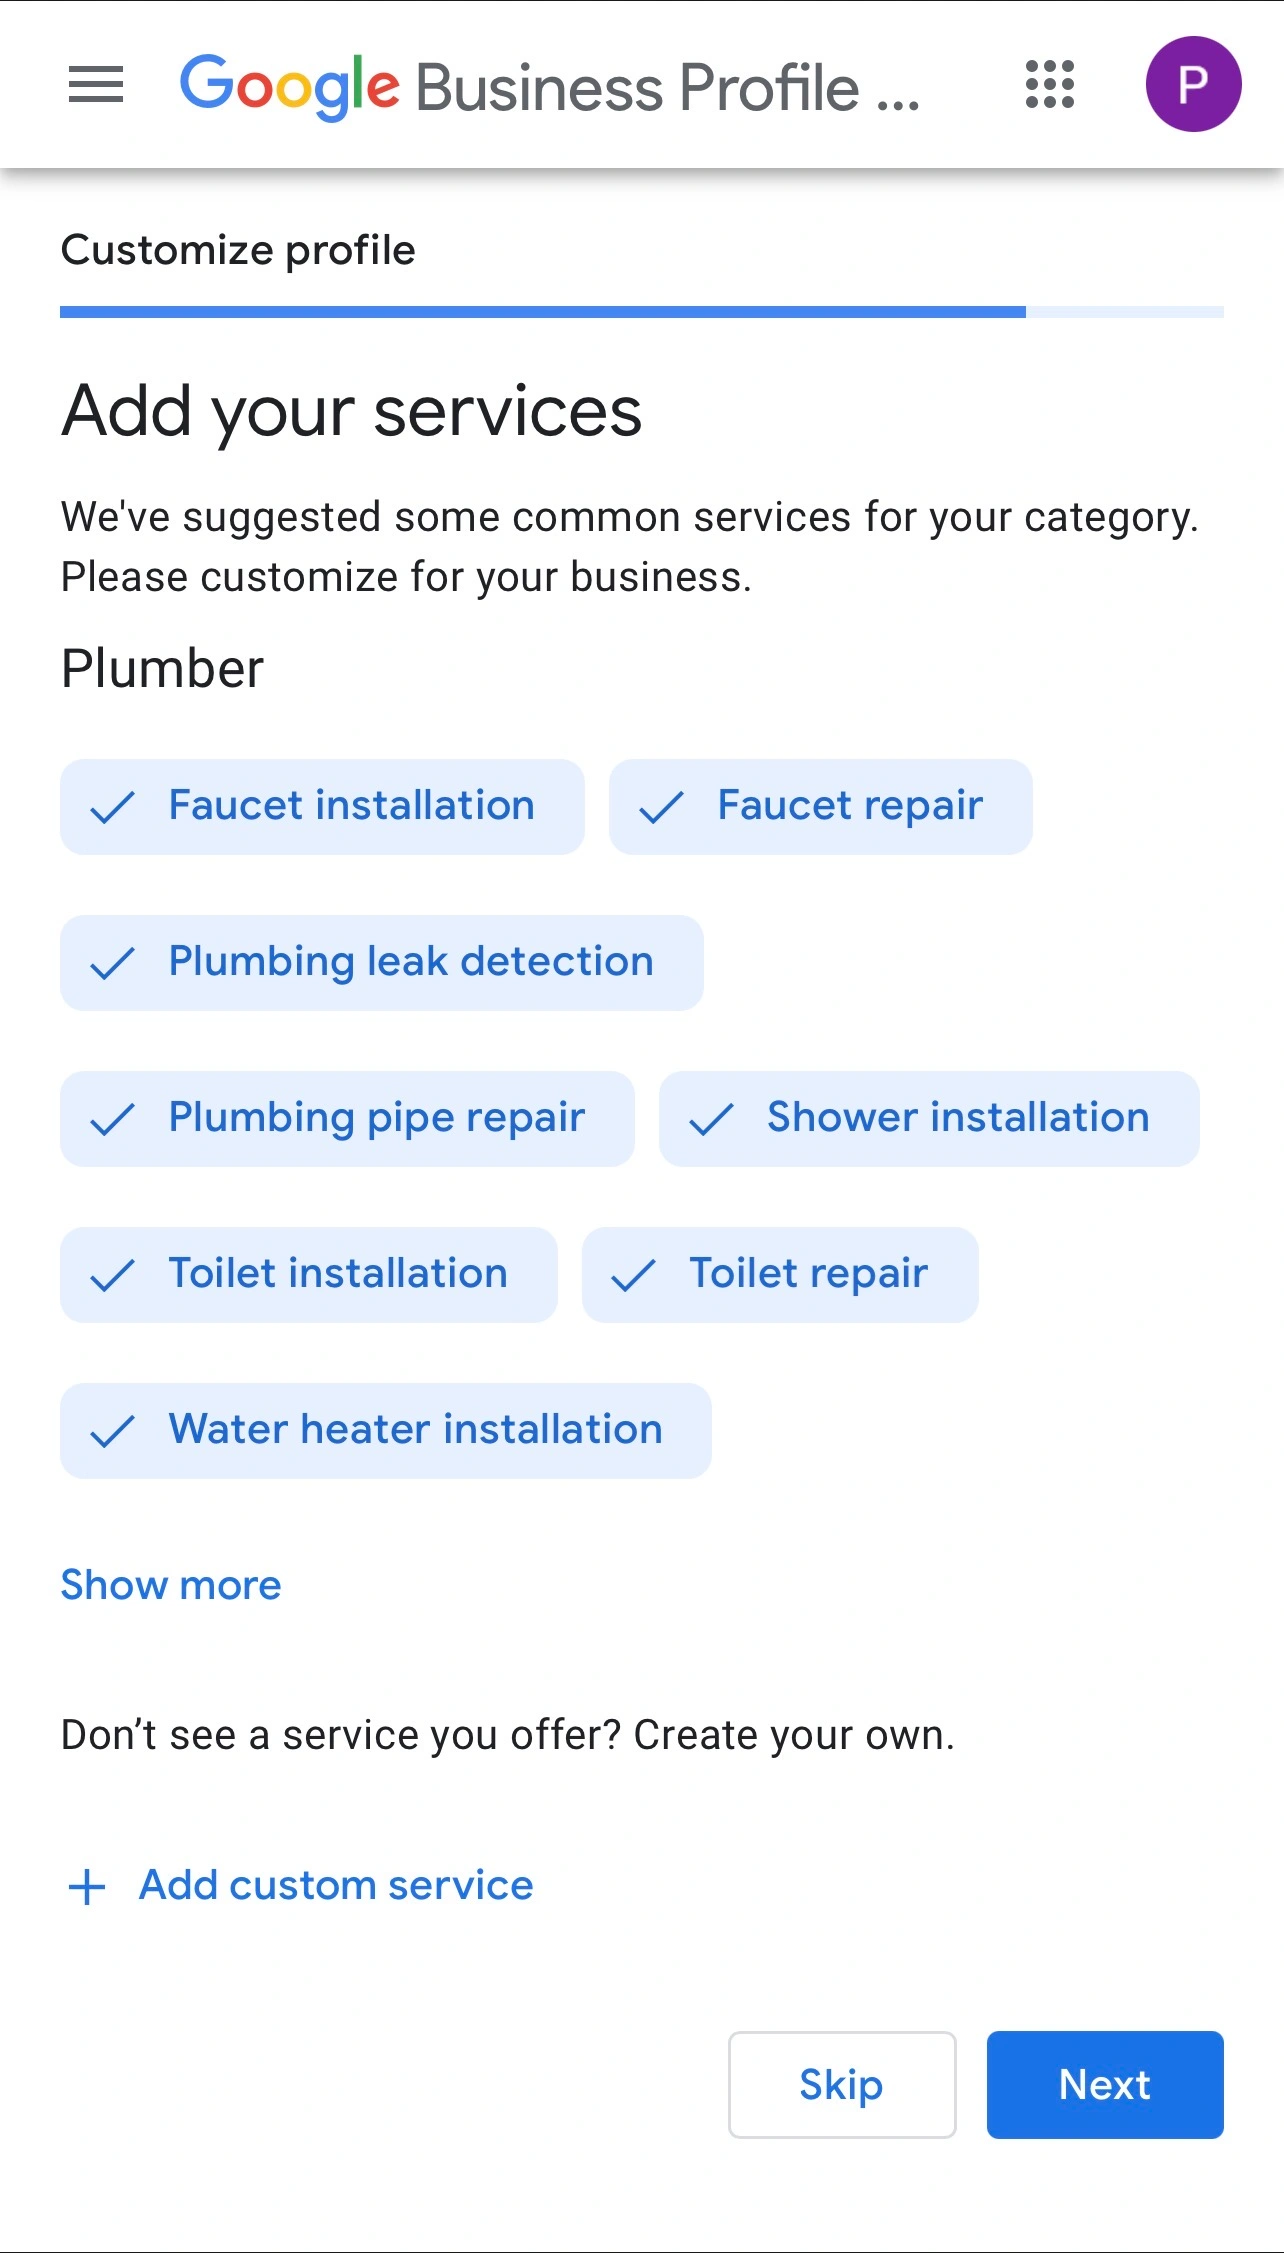
Task: Deselect the Toilet installation chip
Action: [x=308, y=1274]
